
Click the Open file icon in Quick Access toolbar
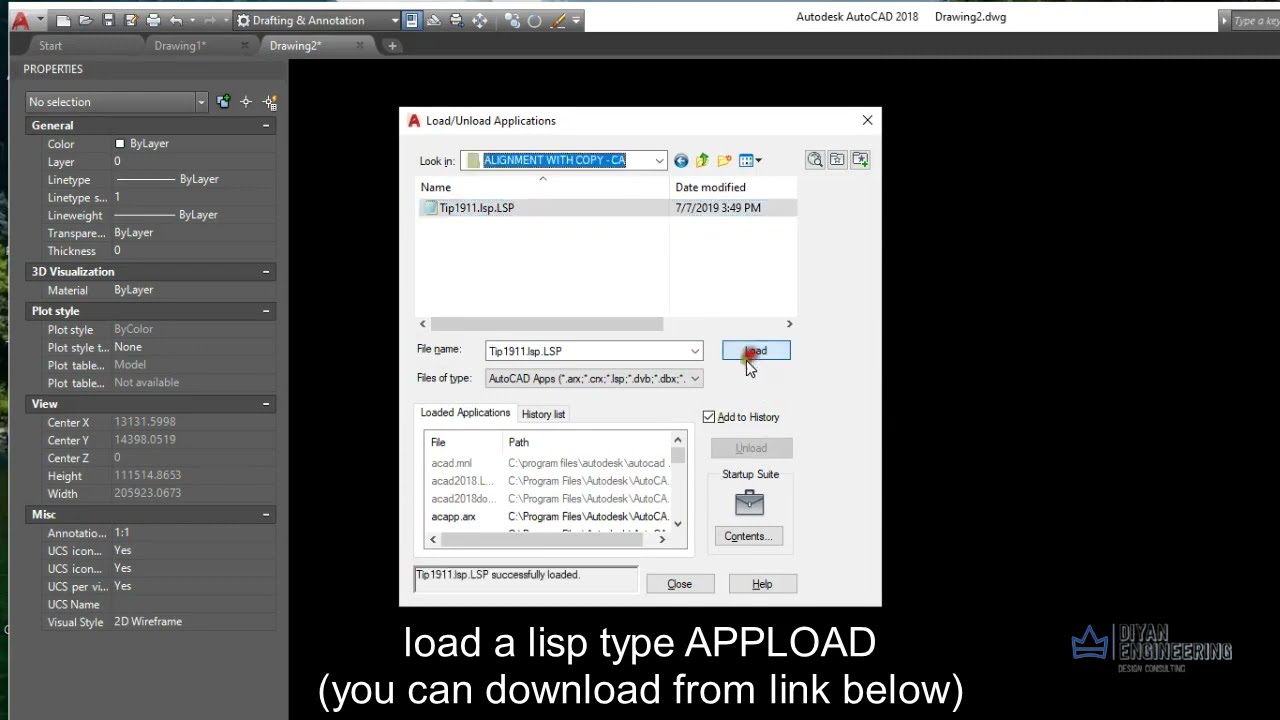pyautogui.click(x=86, y=20)
